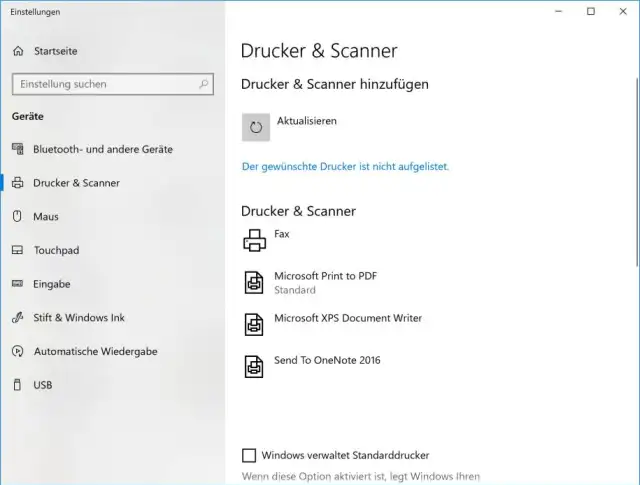640x485 pixels.
Task: Click the Startseite home icon
Action: click(18, 51)
